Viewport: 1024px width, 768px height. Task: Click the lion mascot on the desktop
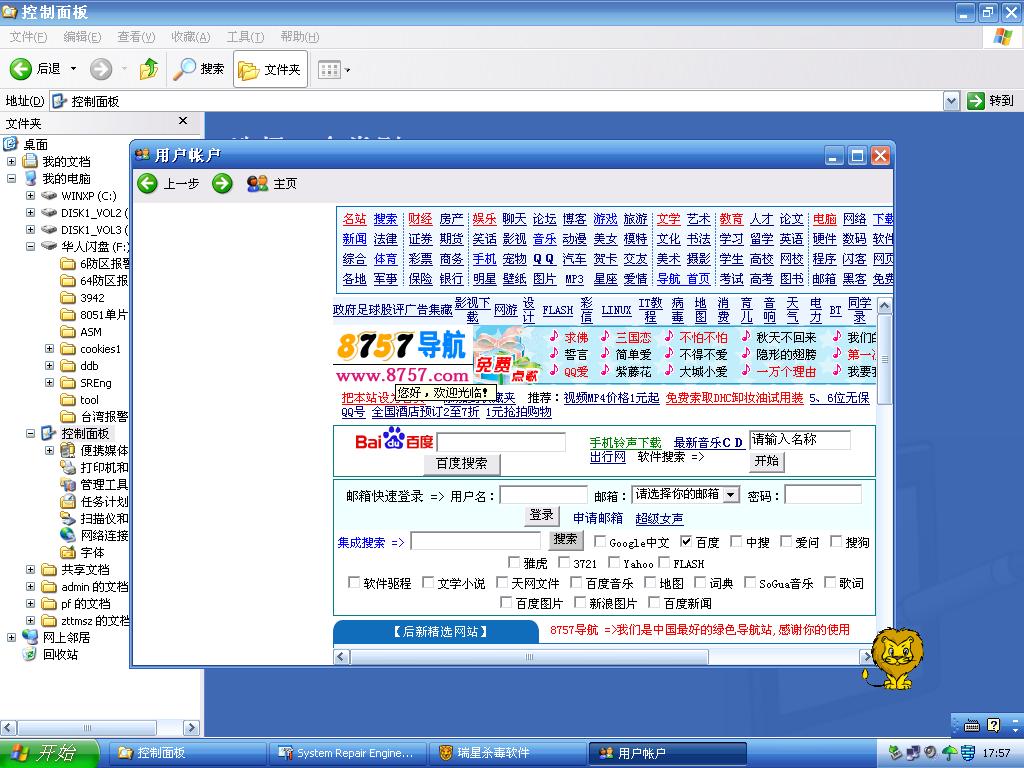pos(895,658)
